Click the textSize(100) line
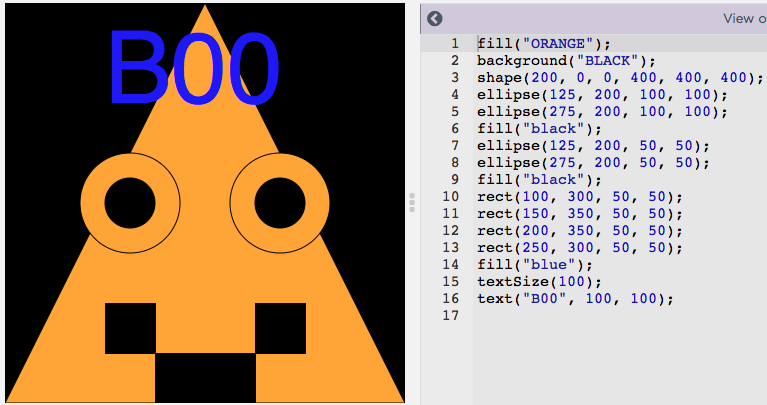The height and width of the screenshot is (405, 767). coord(539,282)
